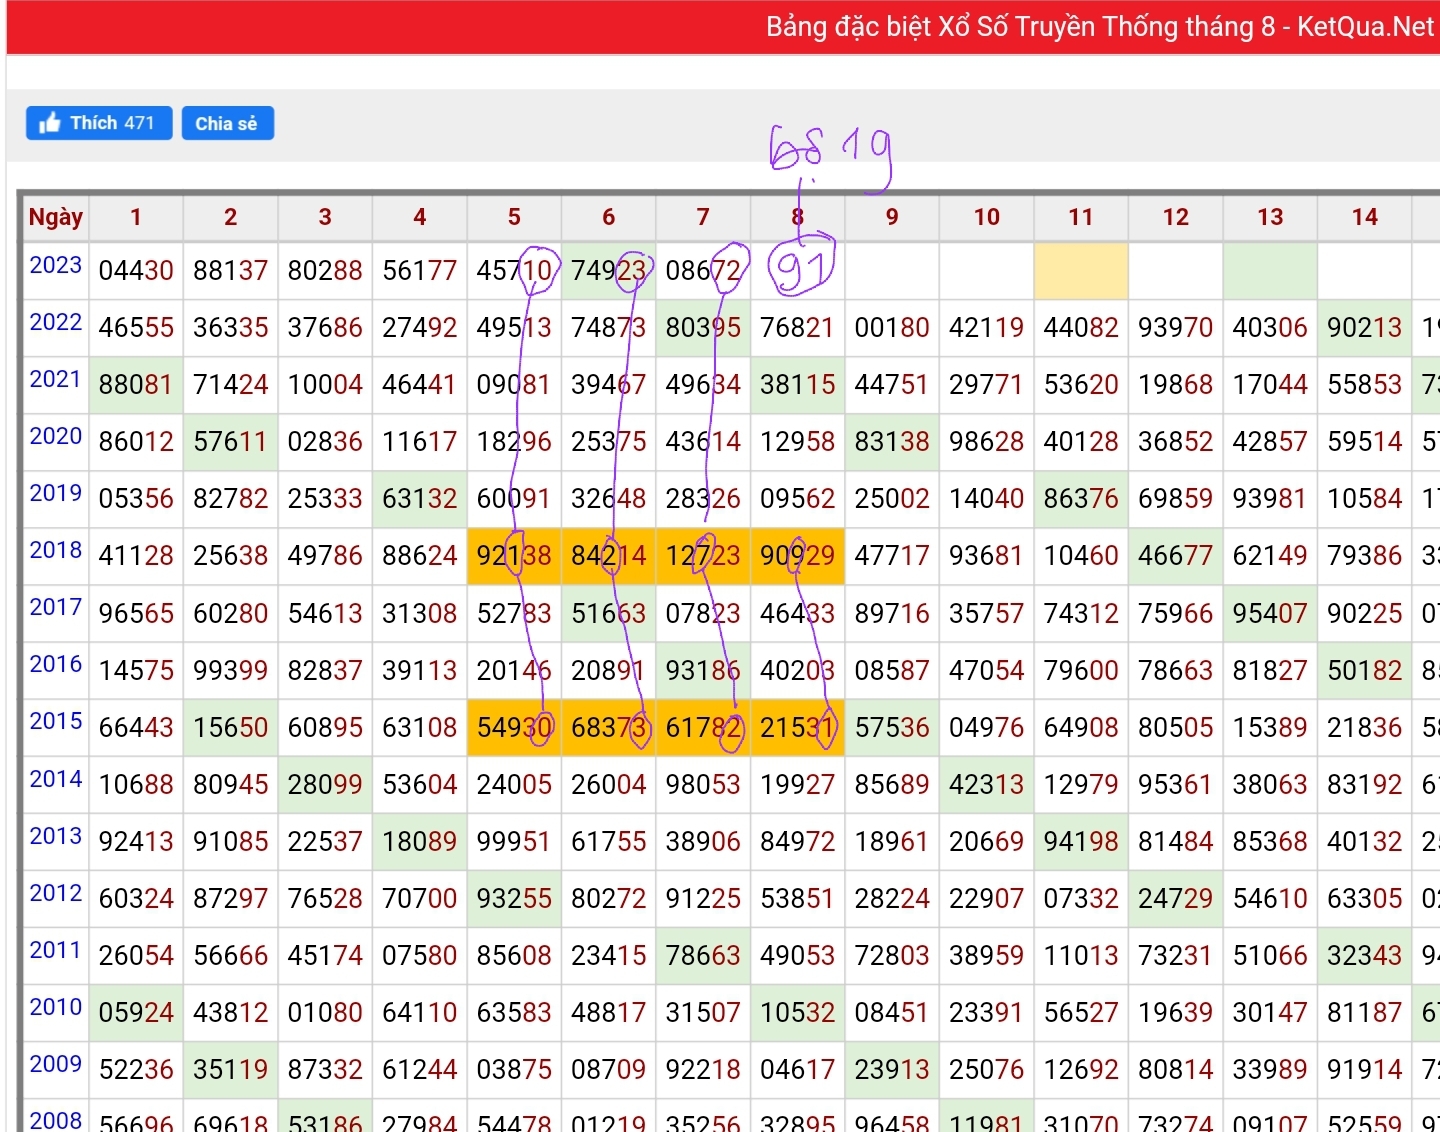Click column header 14
Screen dimensions: 1440x1132
[1365, 217]
